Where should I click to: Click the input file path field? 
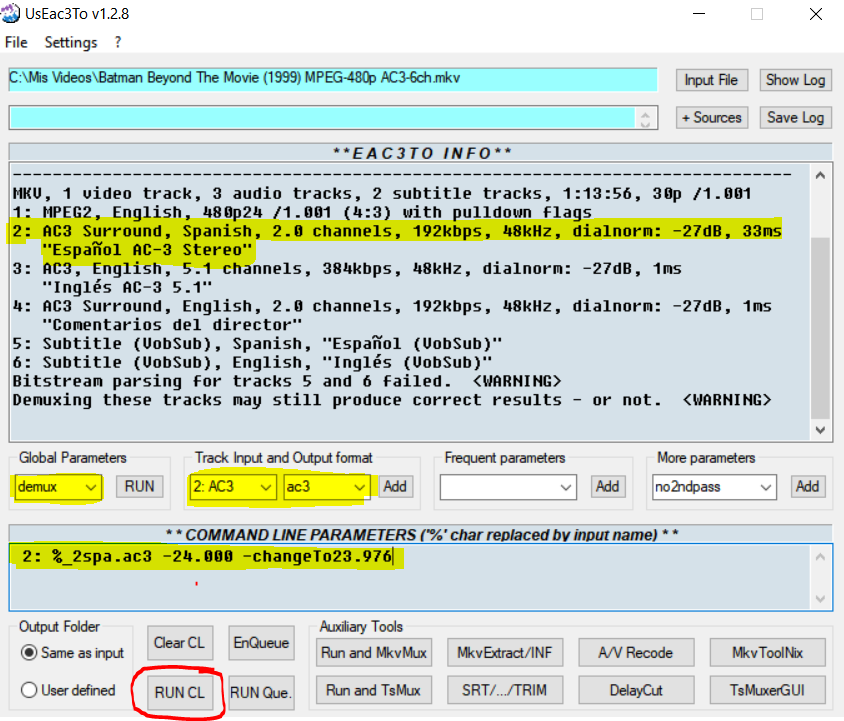[333, 79]
